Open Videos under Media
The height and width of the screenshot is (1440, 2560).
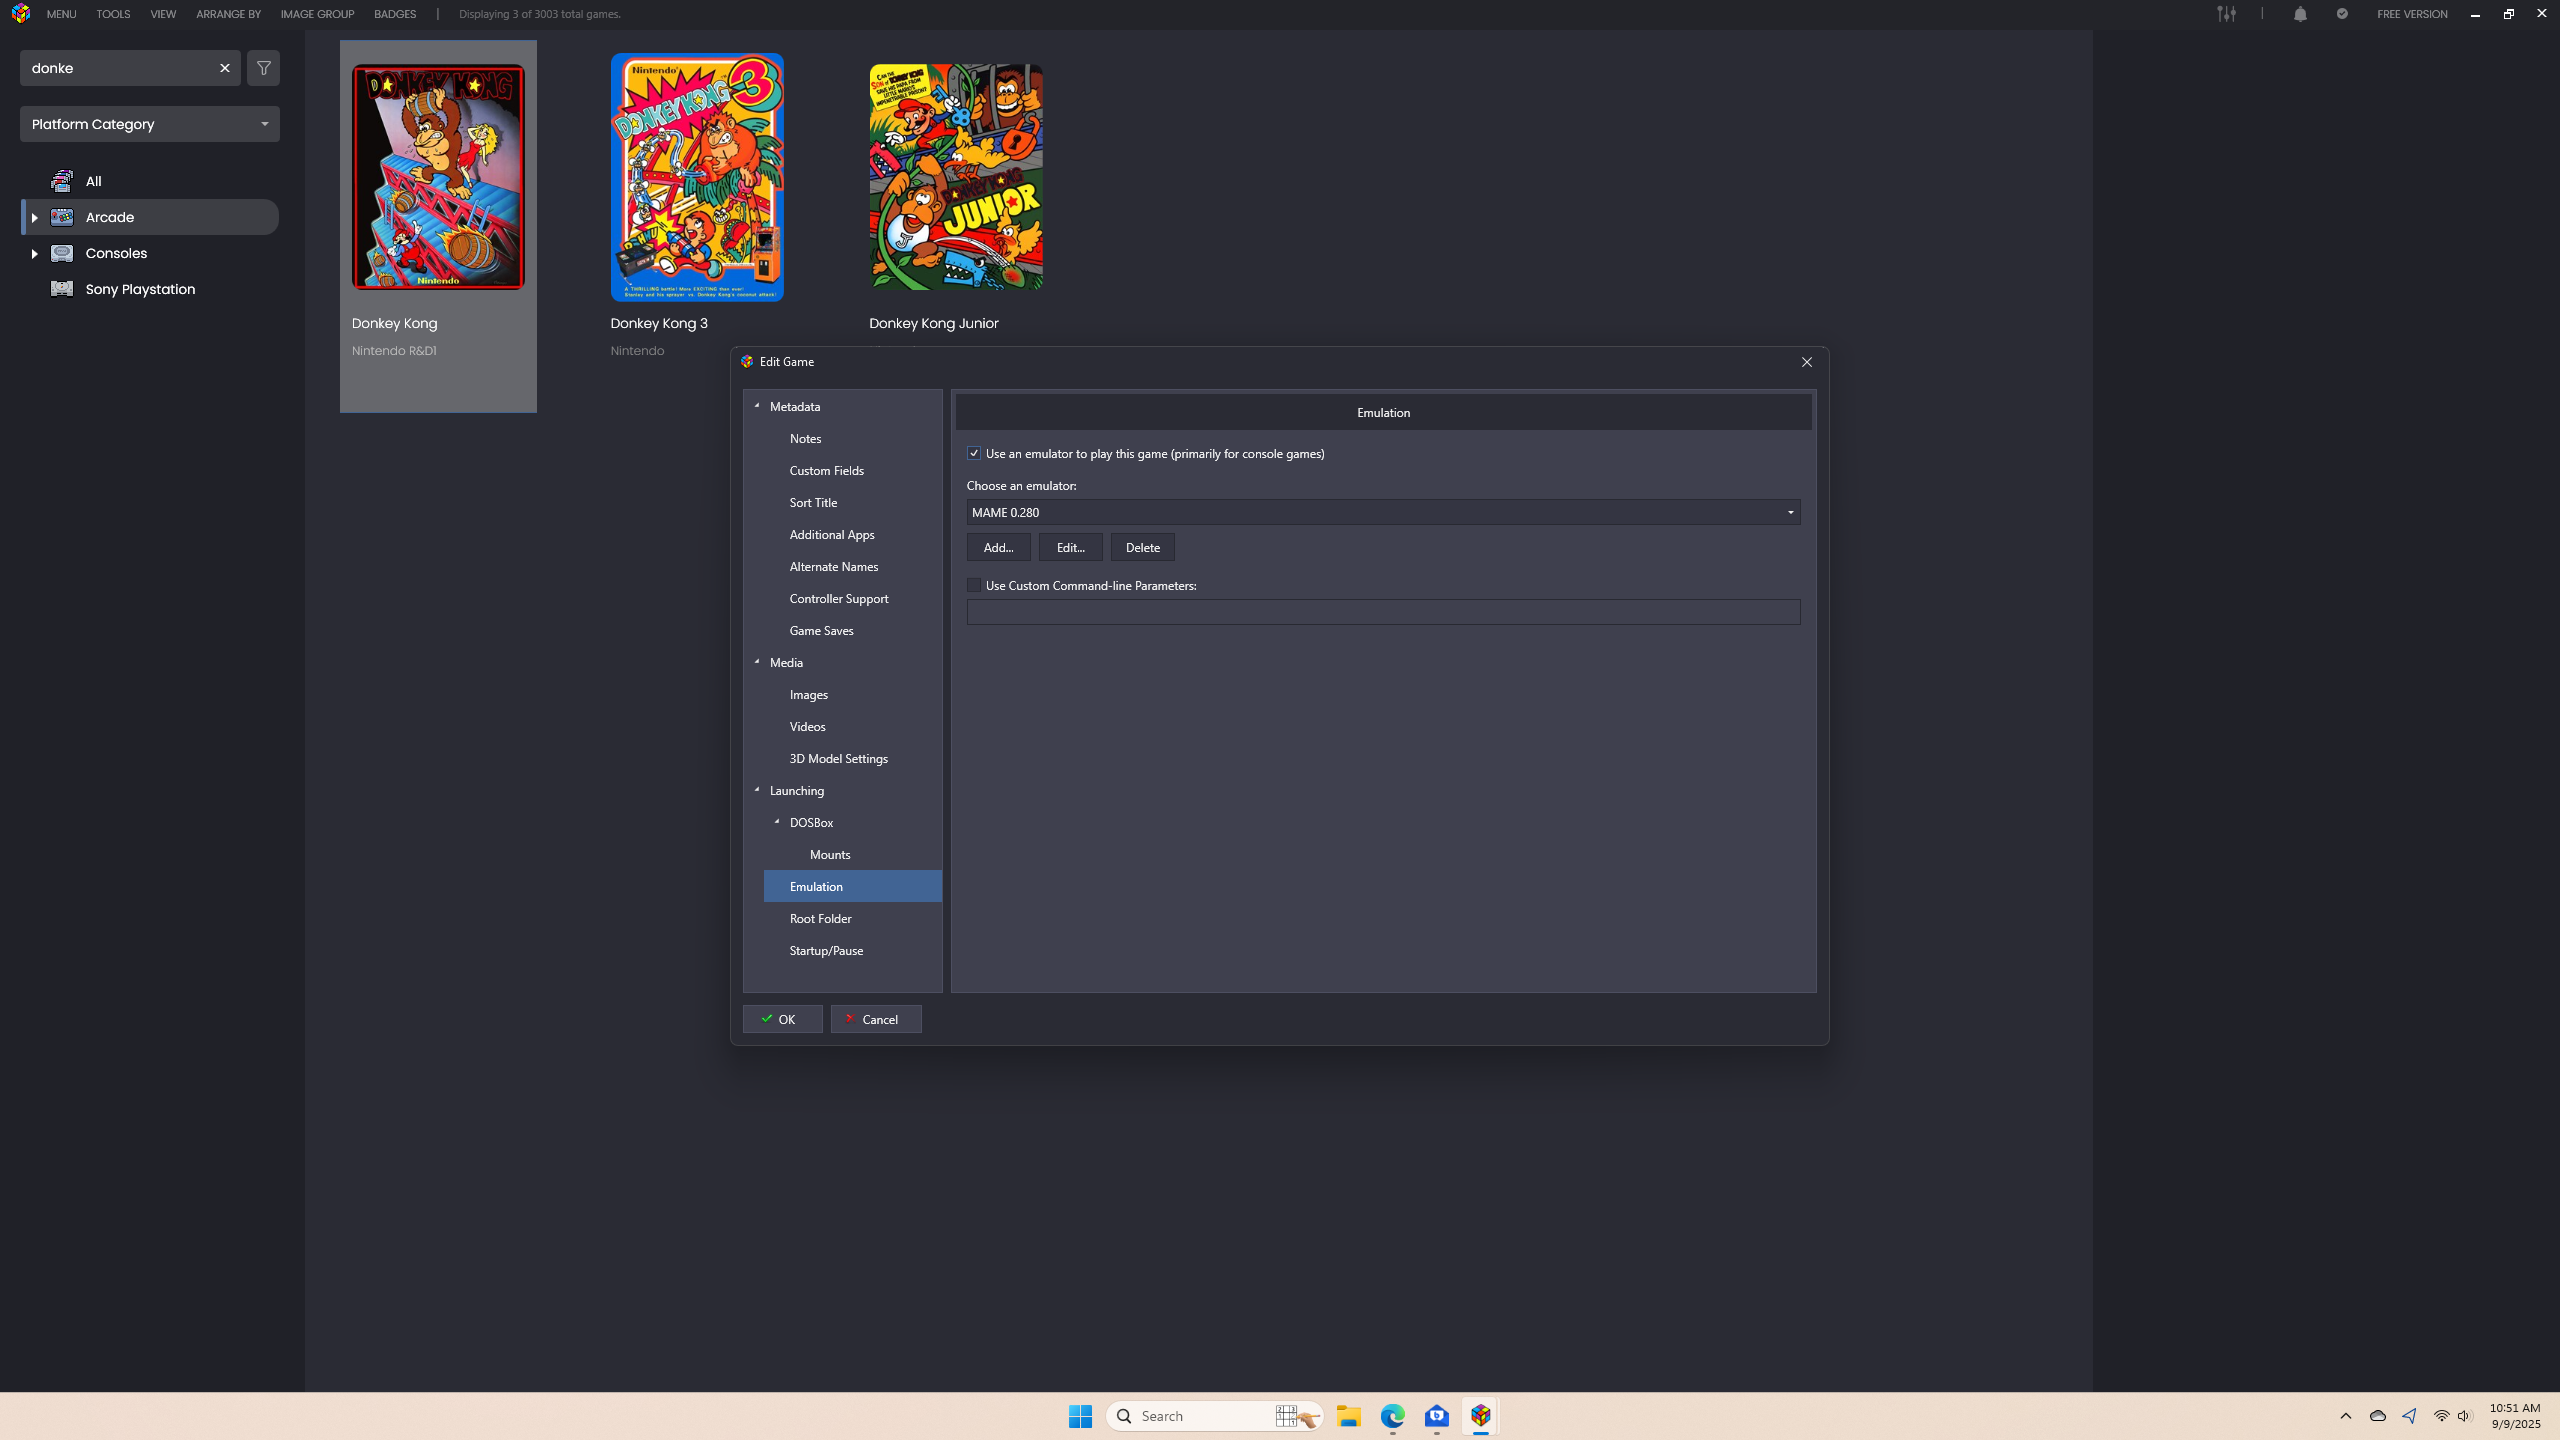(x=807, y=726)
